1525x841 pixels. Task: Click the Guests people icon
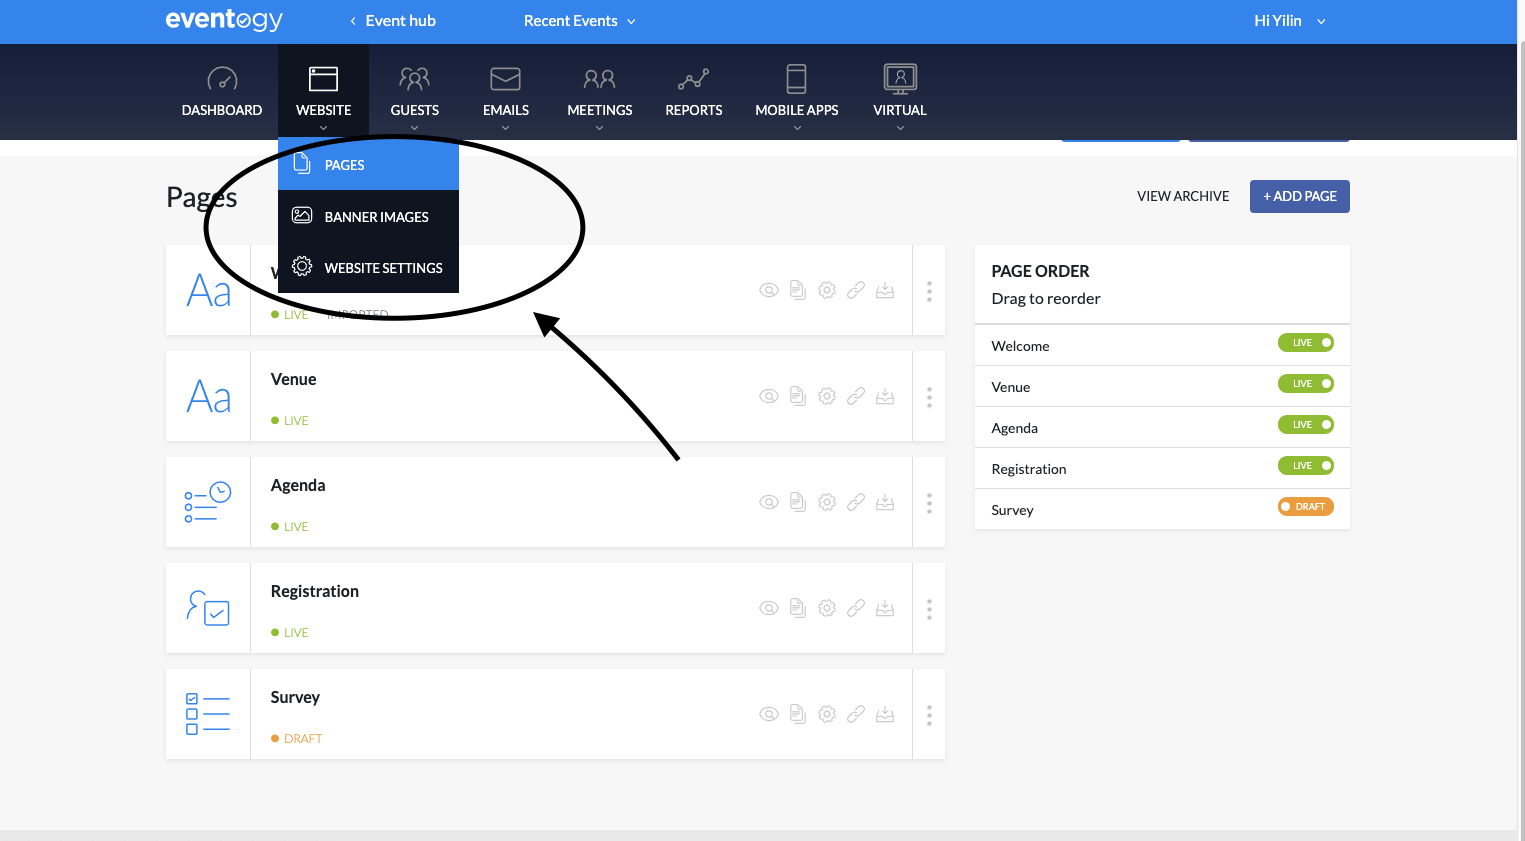pyautogui.click(x=414, y=79)
